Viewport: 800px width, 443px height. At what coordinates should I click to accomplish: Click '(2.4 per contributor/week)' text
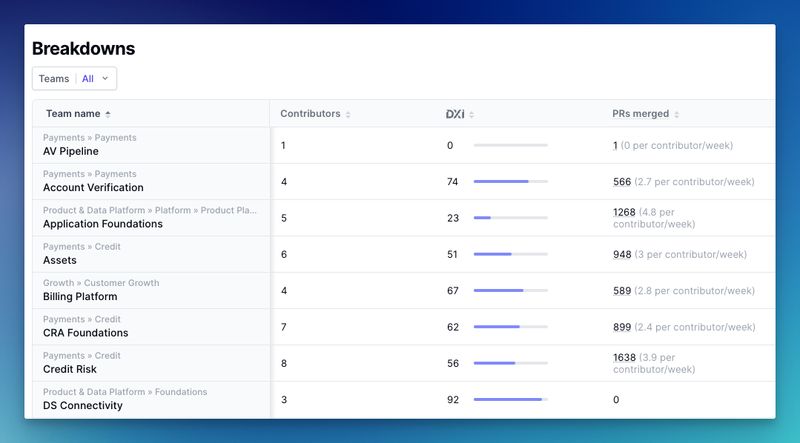pyautogui.click(x=694, y=327)
